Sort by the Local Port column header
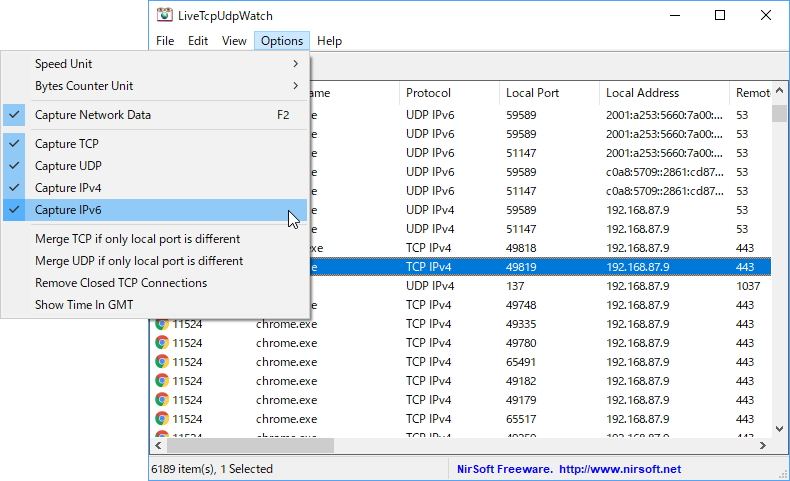 pyautogui.click(x=549, y=93)
